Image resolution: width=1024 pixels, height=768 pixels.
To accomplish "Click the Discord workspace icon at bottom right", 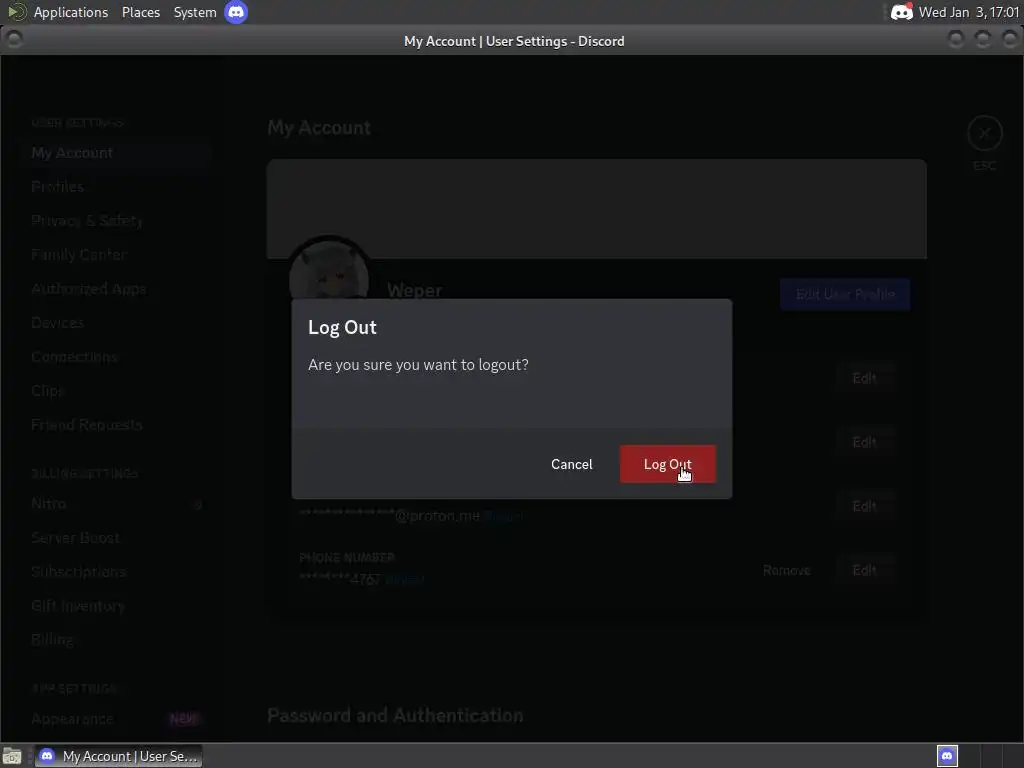I will click(947, 756).
